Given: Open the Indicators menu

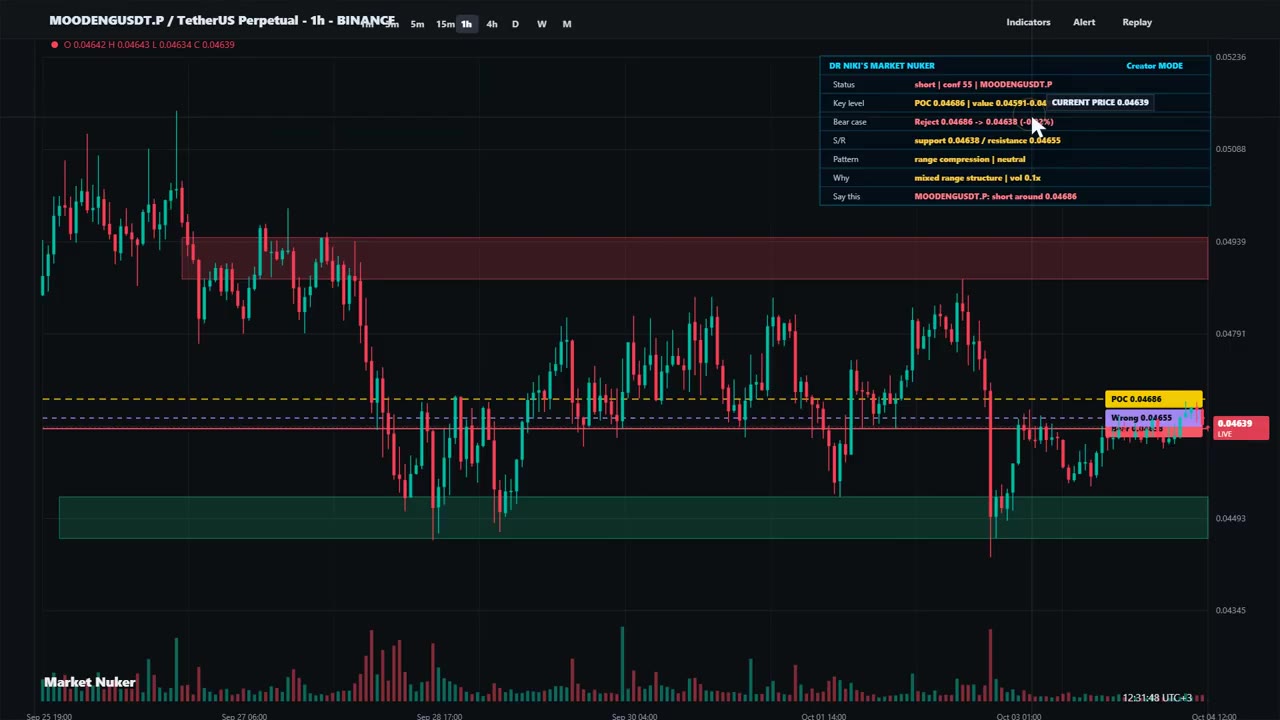Looking at the screenshot, I should tap(1028, 22).
